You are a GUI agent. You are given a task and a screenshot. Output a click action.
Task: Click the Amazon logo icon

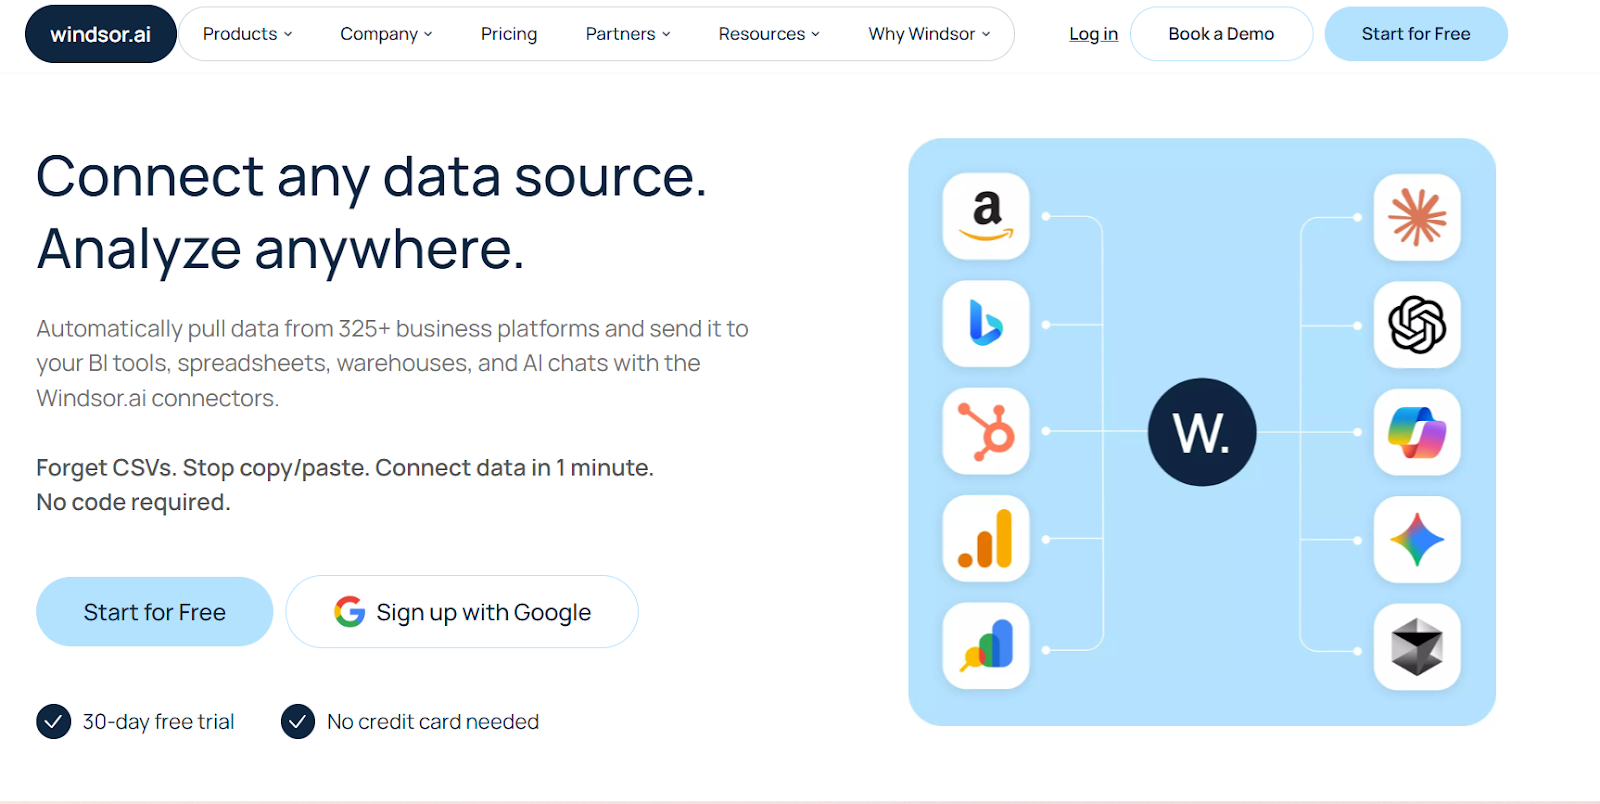[x=986, y=216]
